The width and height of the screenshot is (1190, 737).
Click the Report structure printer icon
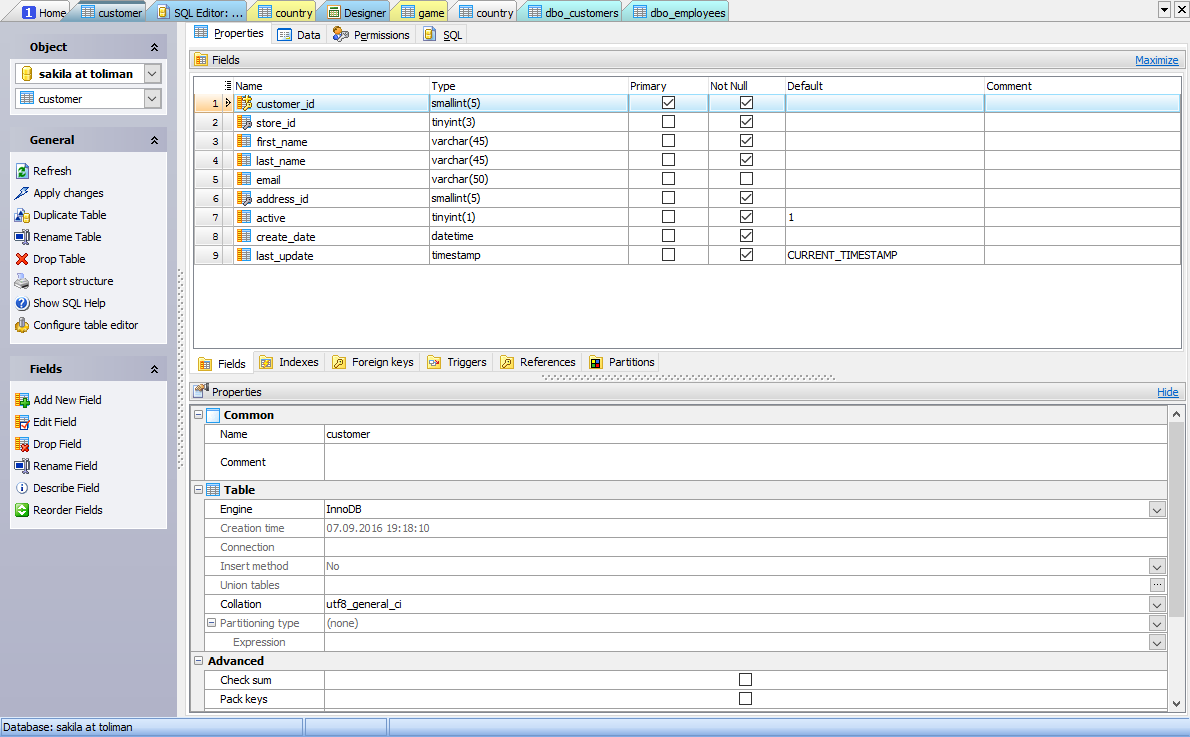[22, 281]
